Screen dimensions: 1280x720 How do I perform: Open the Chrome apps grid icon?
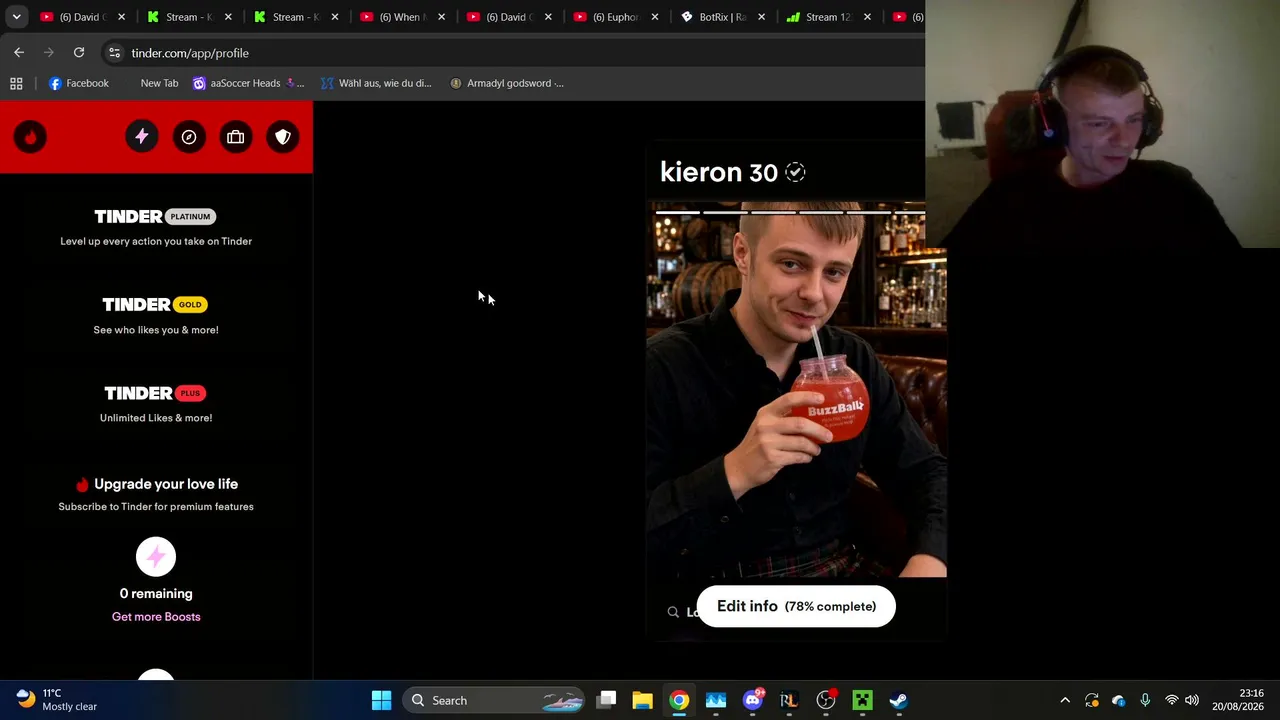pyautogui.click(x=16, y=83)
